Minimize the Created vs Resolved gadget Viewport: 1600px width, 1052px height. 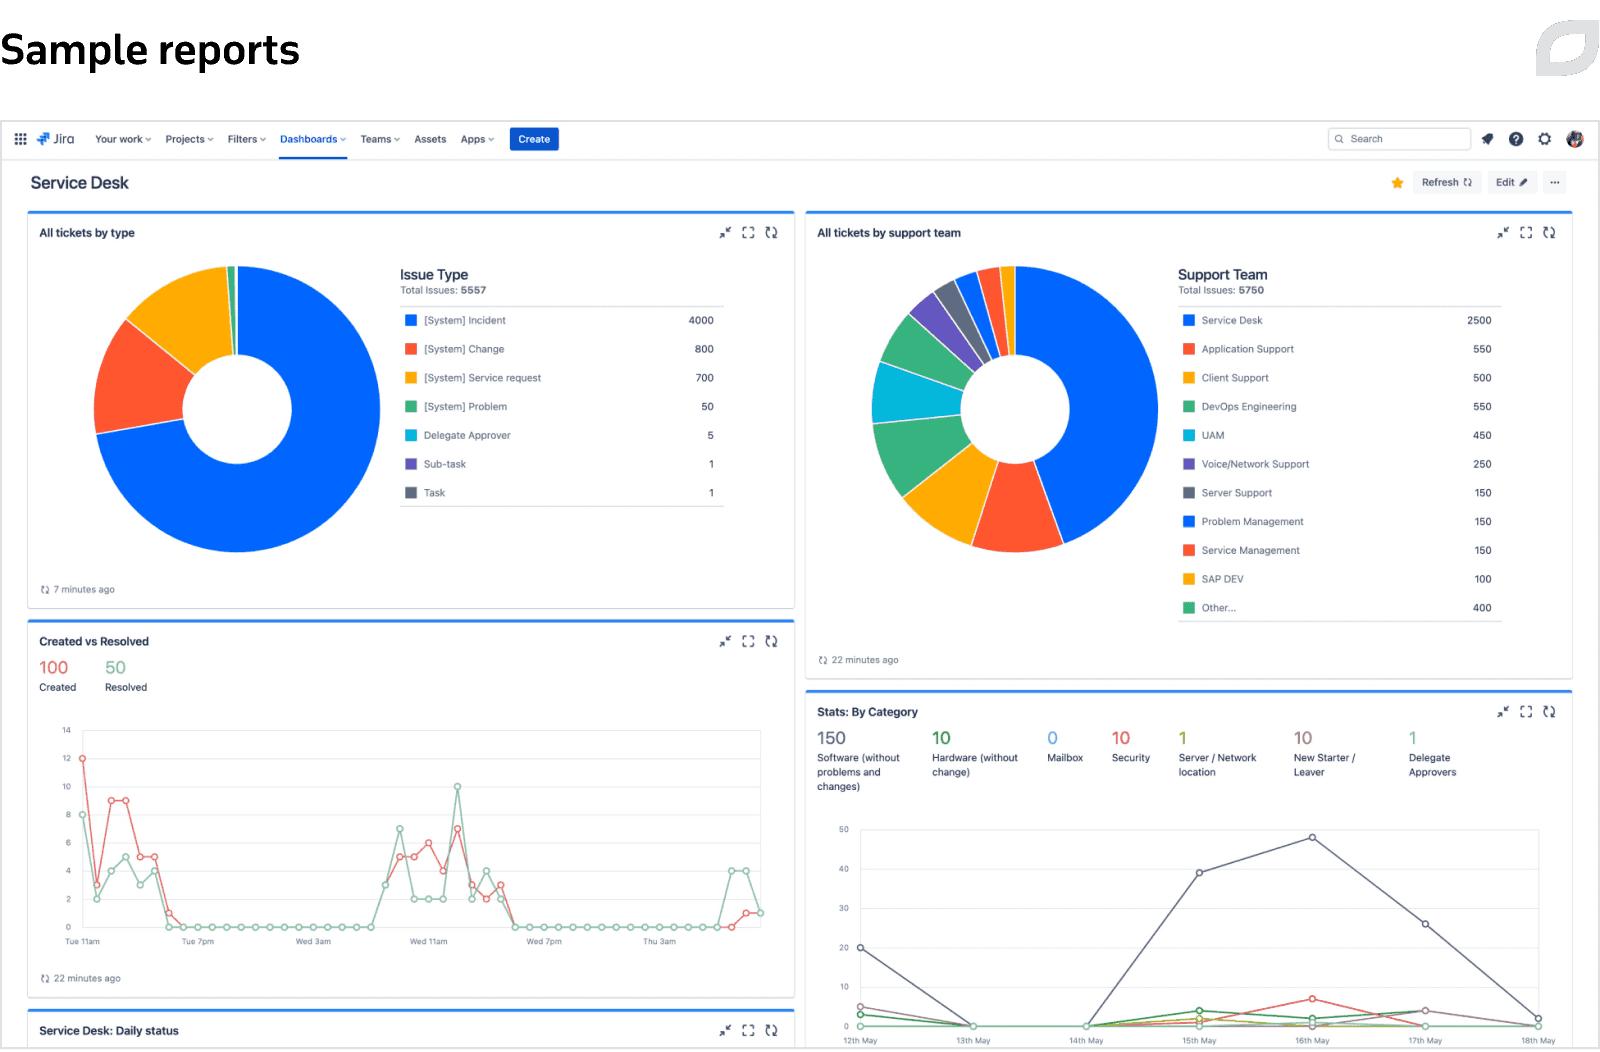725,642
